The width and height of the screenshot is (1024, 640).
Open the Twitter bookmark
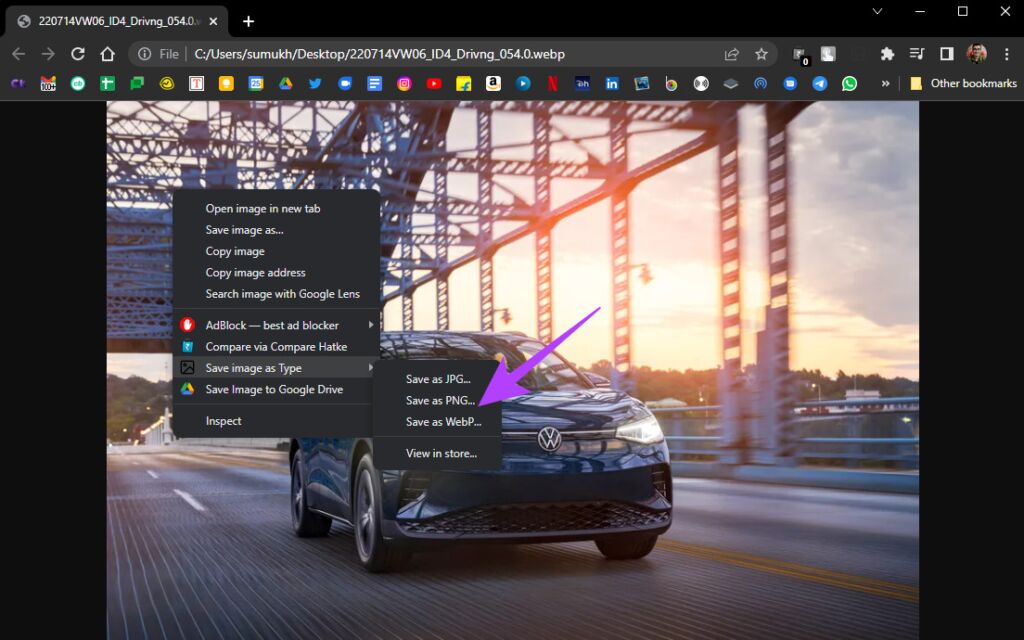[x=315, y=84]
